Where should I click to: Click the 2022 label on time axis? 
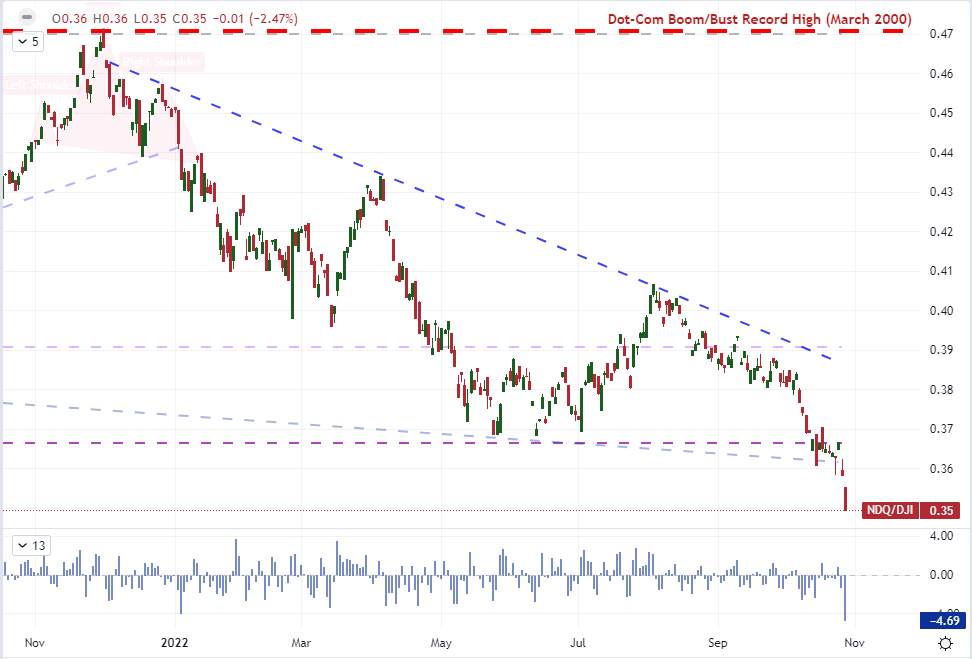pyautogui.click(x=174, y=643)
